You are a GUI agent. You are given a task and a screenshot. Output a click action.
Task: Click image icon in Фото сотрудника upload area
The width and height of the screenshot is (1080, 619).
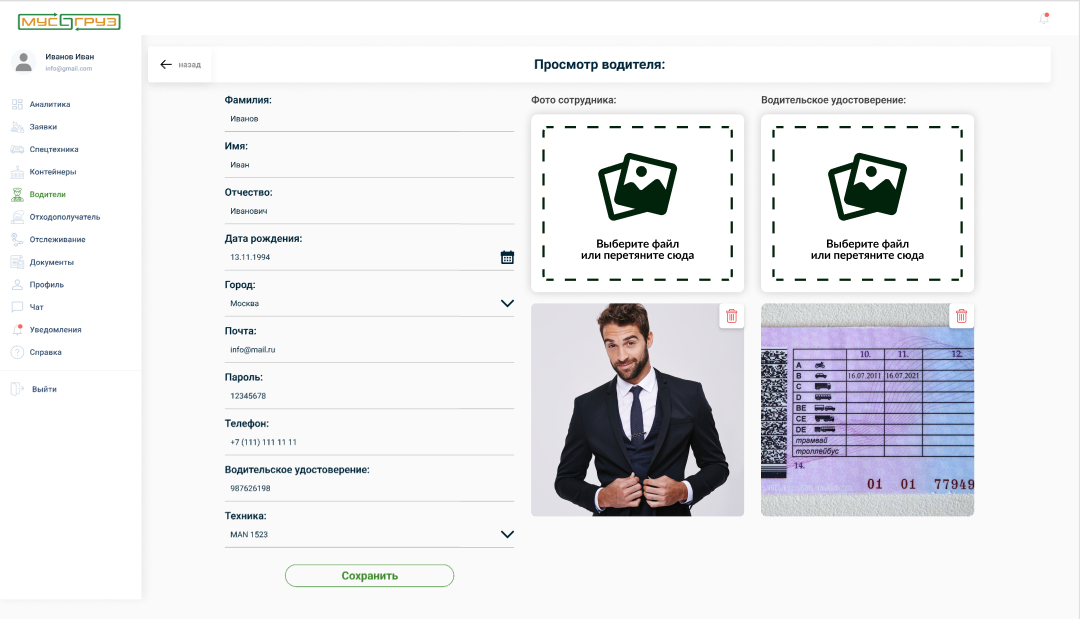pos(638,187)
